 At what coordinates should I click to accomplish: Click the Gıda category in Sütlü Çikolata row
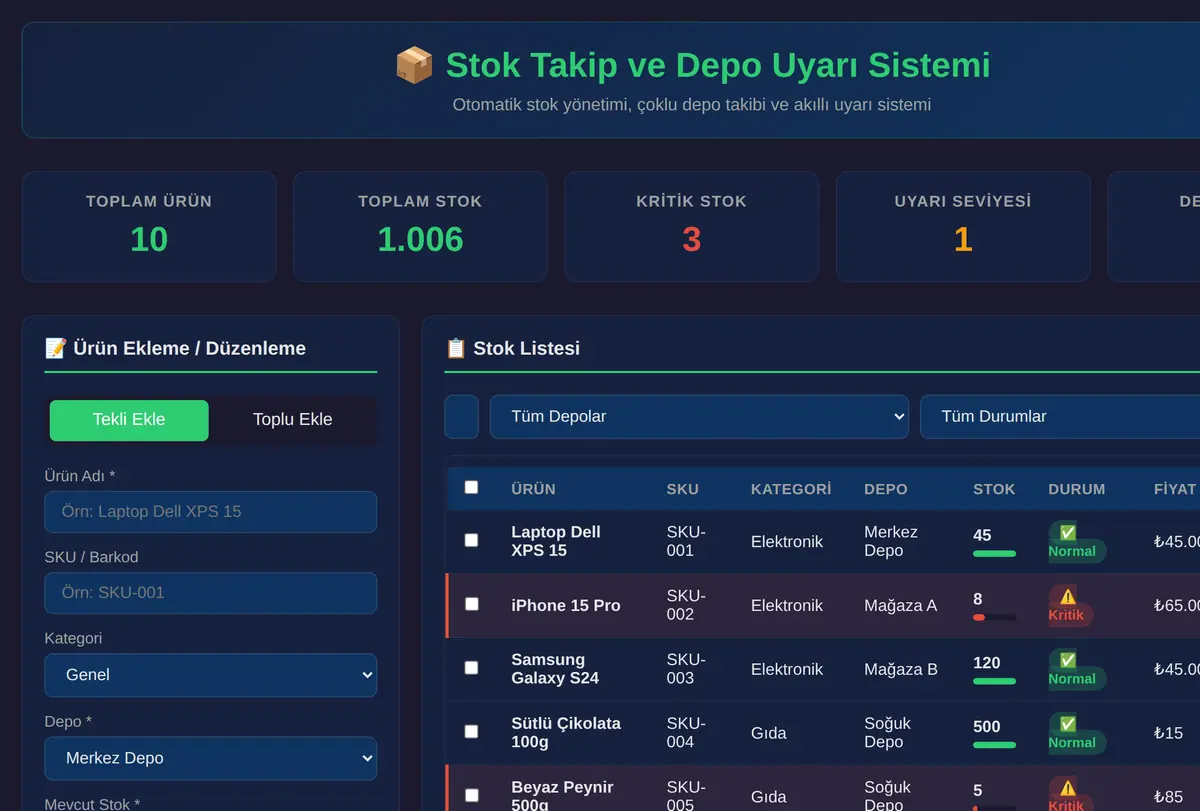click(769, 733)
